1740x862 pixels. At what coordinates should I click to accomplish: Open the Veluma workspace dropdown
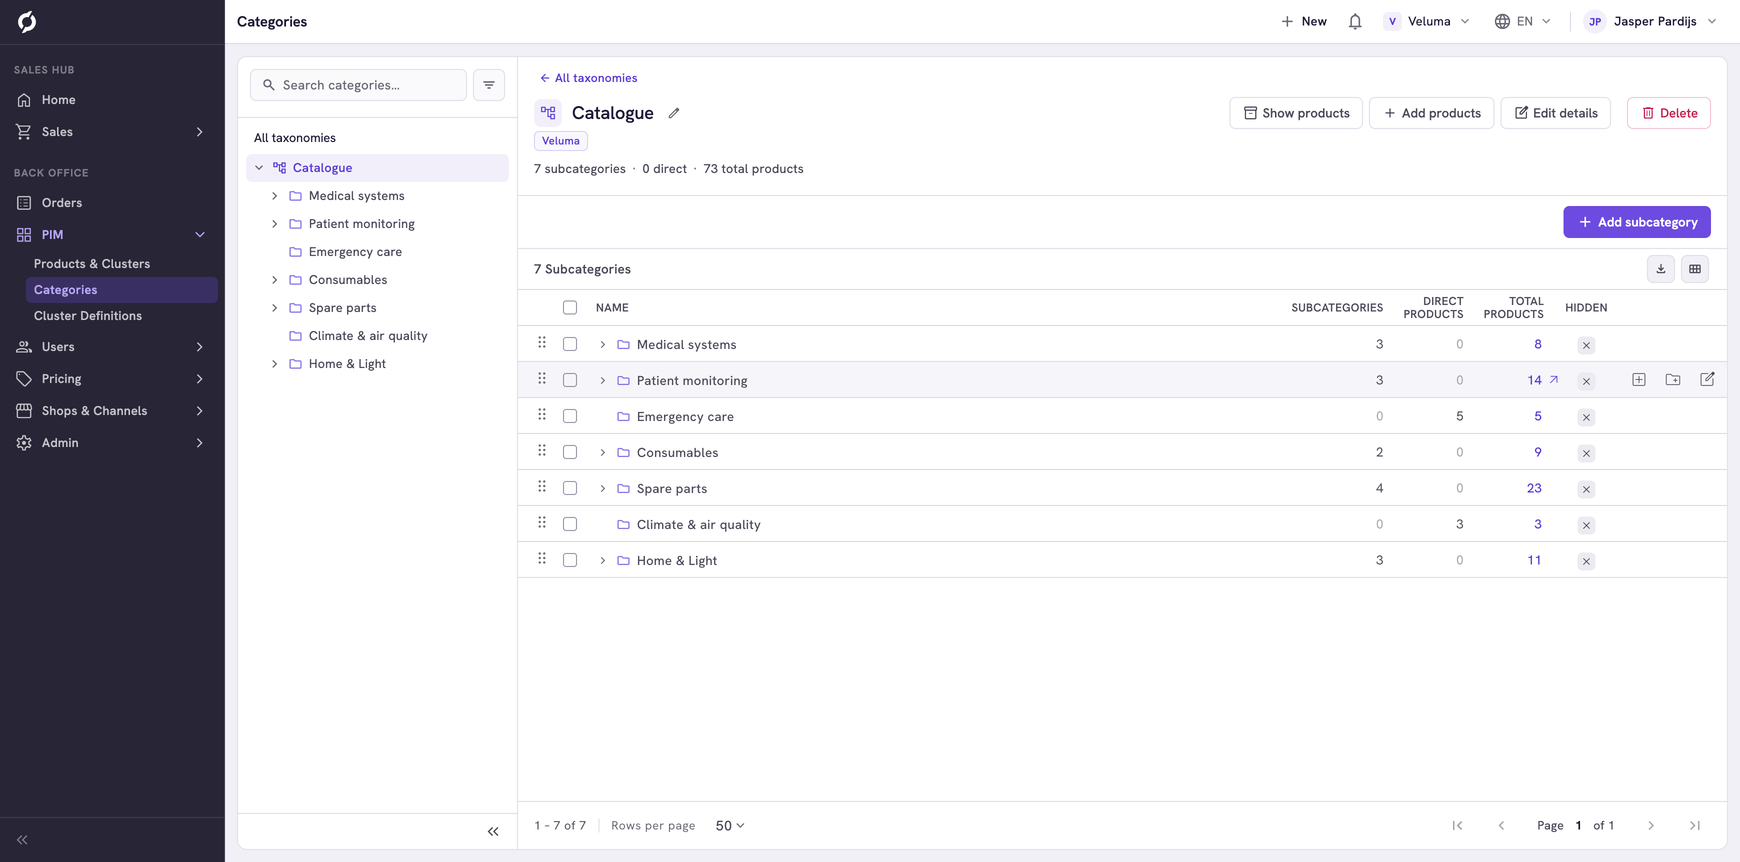click(x=1427, y=21)
